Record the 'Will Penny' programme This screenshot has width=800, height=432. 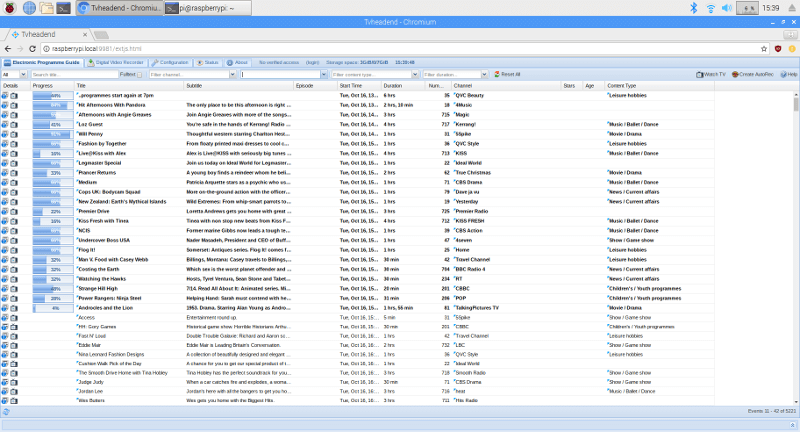14,134
